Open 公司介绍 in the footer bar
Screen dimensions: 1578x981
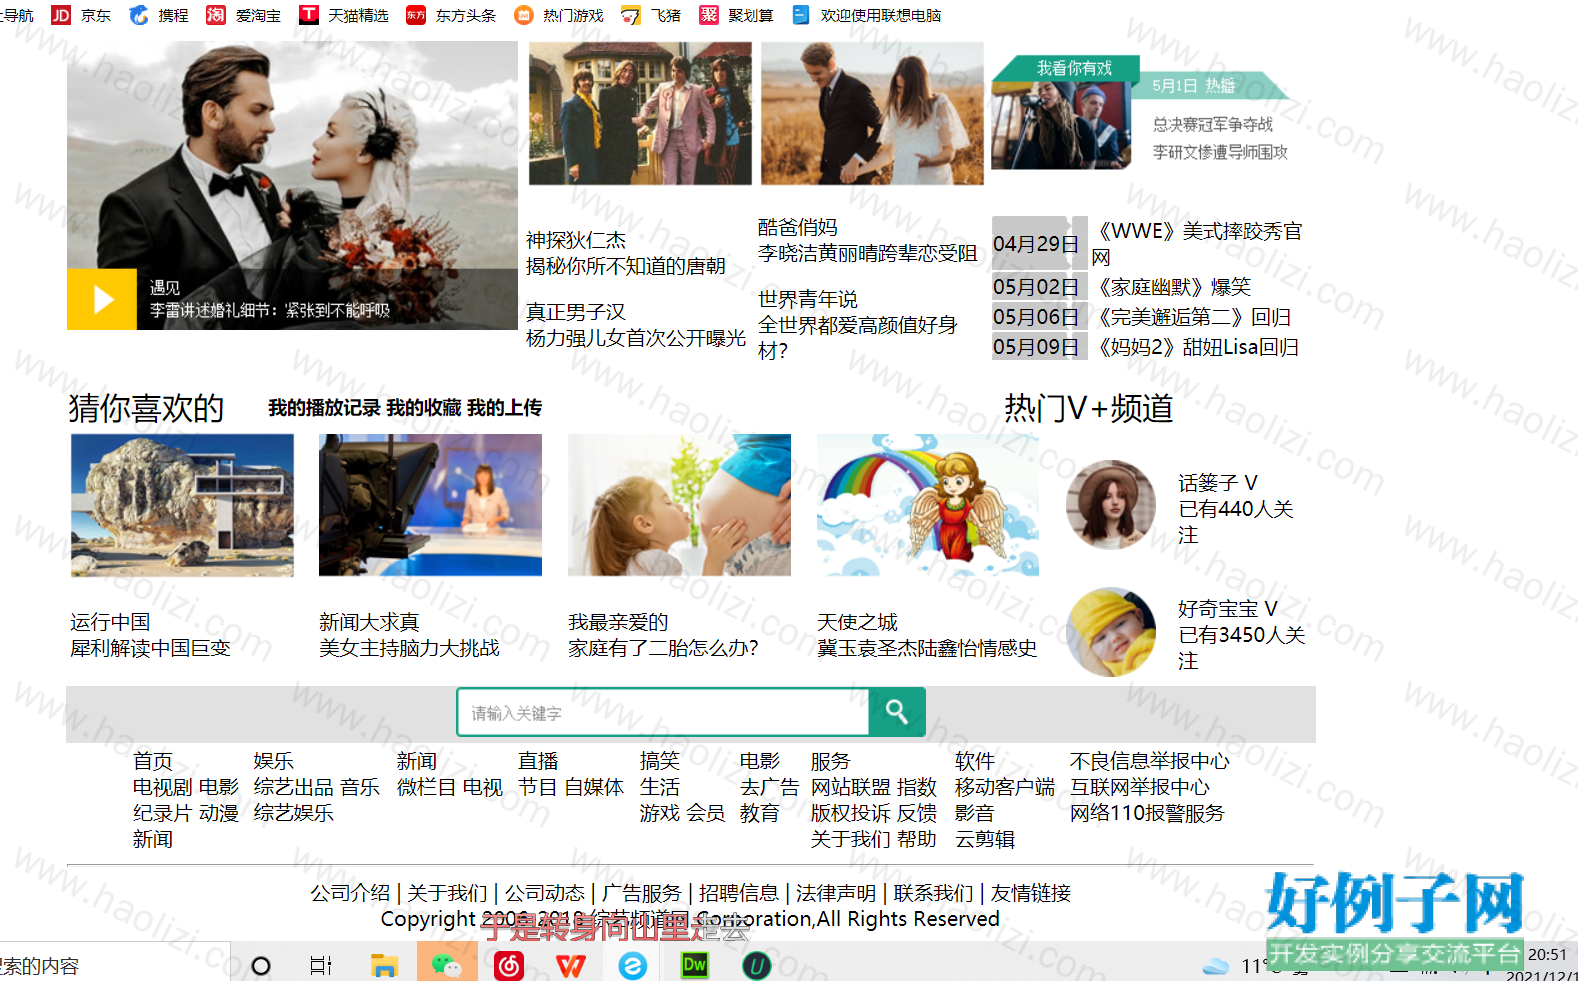350,893
